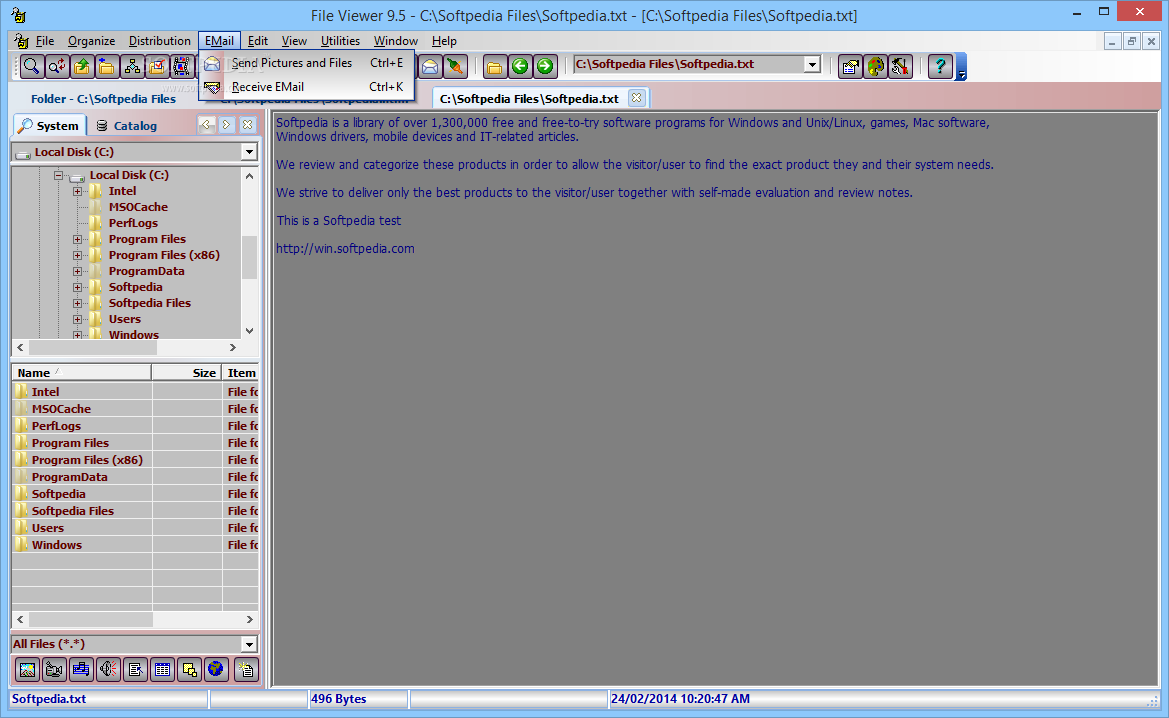Viewport: 1169px width, 718px height.
Task: Switch to the Catalog tab
Action: (x=127, y=126)
